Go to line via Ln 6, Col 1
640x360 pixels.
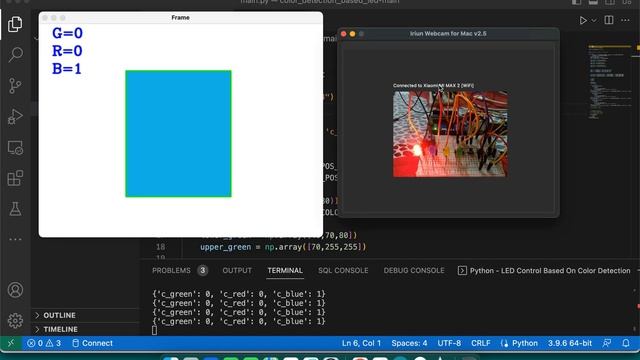click(361, 343)
